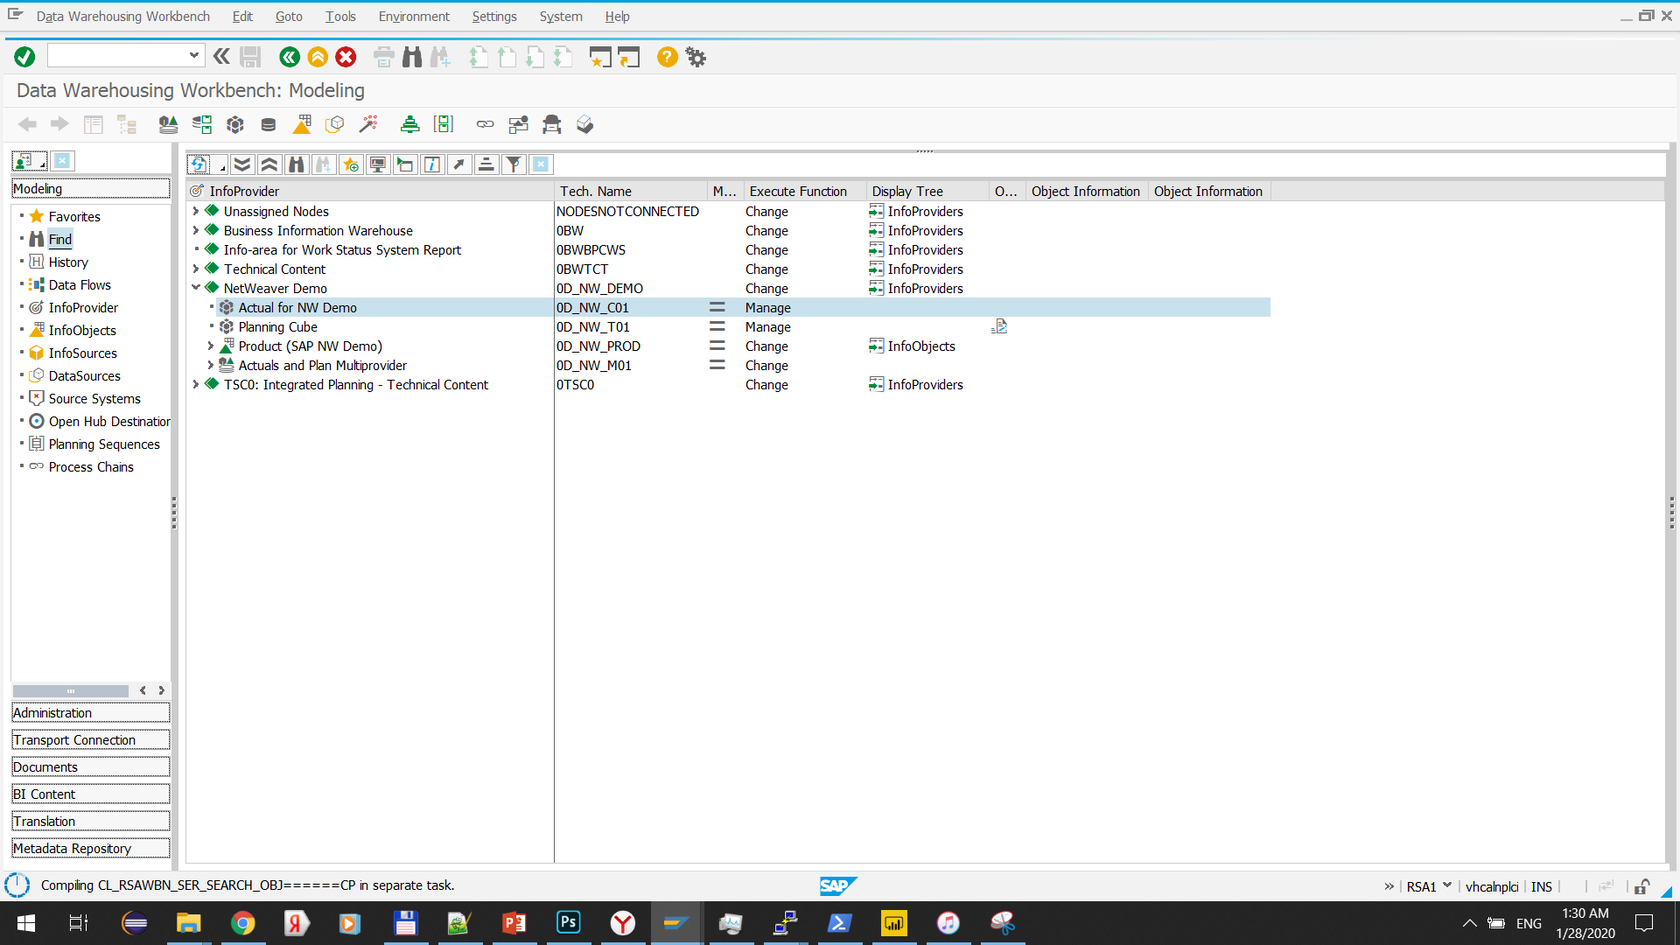This screenshot has height=945, width=1680.
Task: Click Find binoculars in tree toolbar
Action: click(296, 164)
